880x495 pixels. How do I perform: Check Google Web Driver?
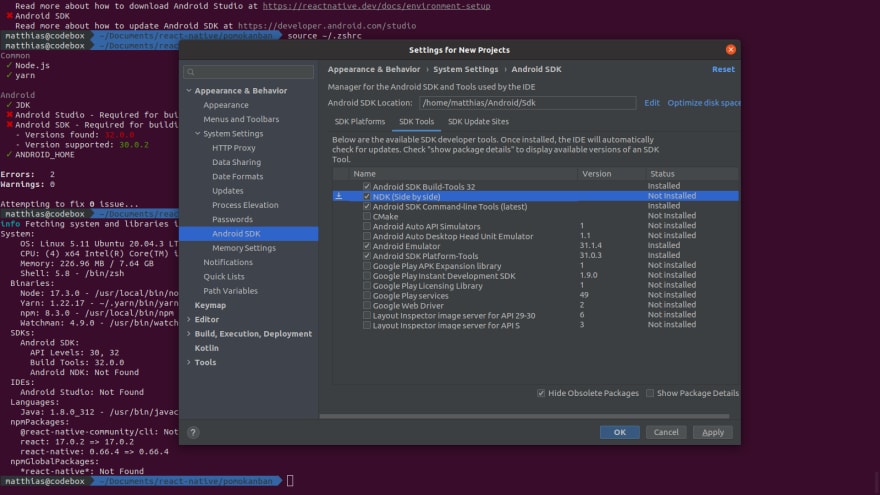click(366, 305)
